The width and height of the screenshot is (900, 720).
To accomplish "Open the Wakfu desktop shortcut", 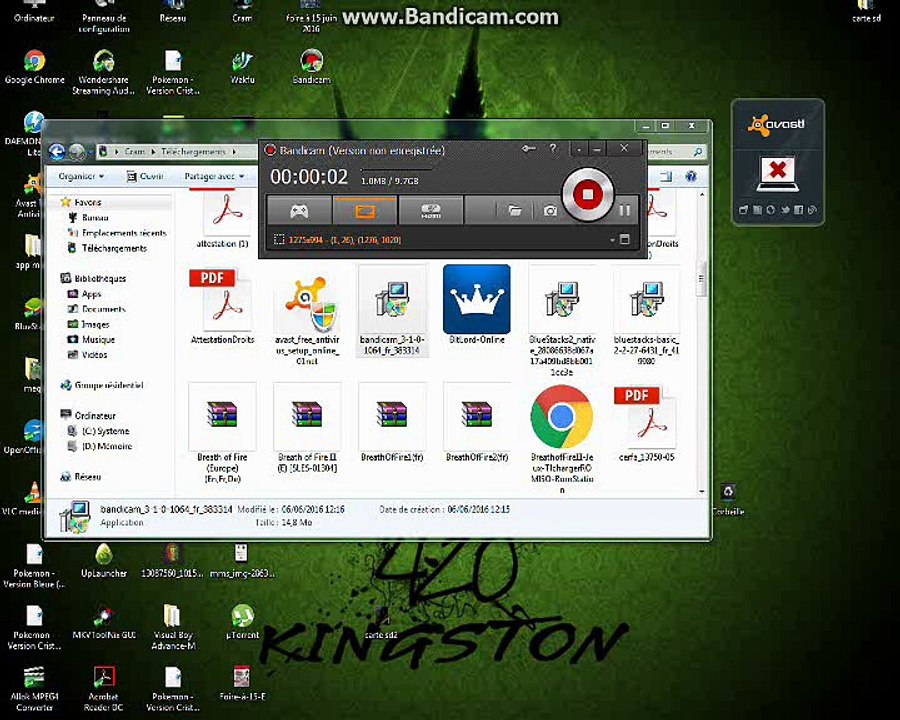I will 242,68.
